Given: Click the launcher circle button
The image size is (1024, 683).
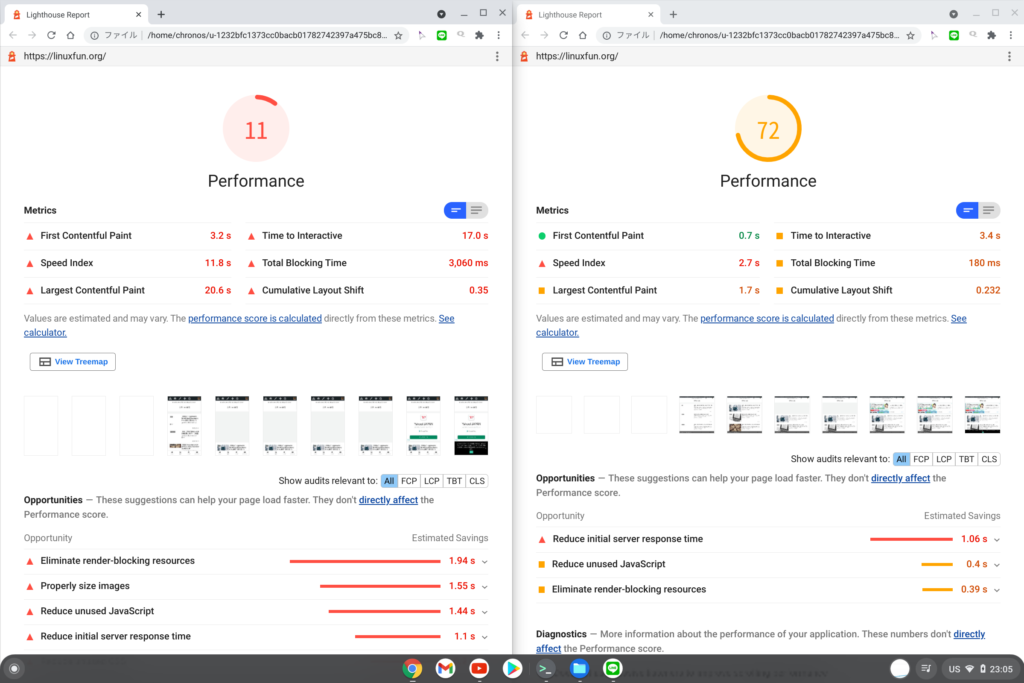Looking at the screenshot, I should point(14,669).
